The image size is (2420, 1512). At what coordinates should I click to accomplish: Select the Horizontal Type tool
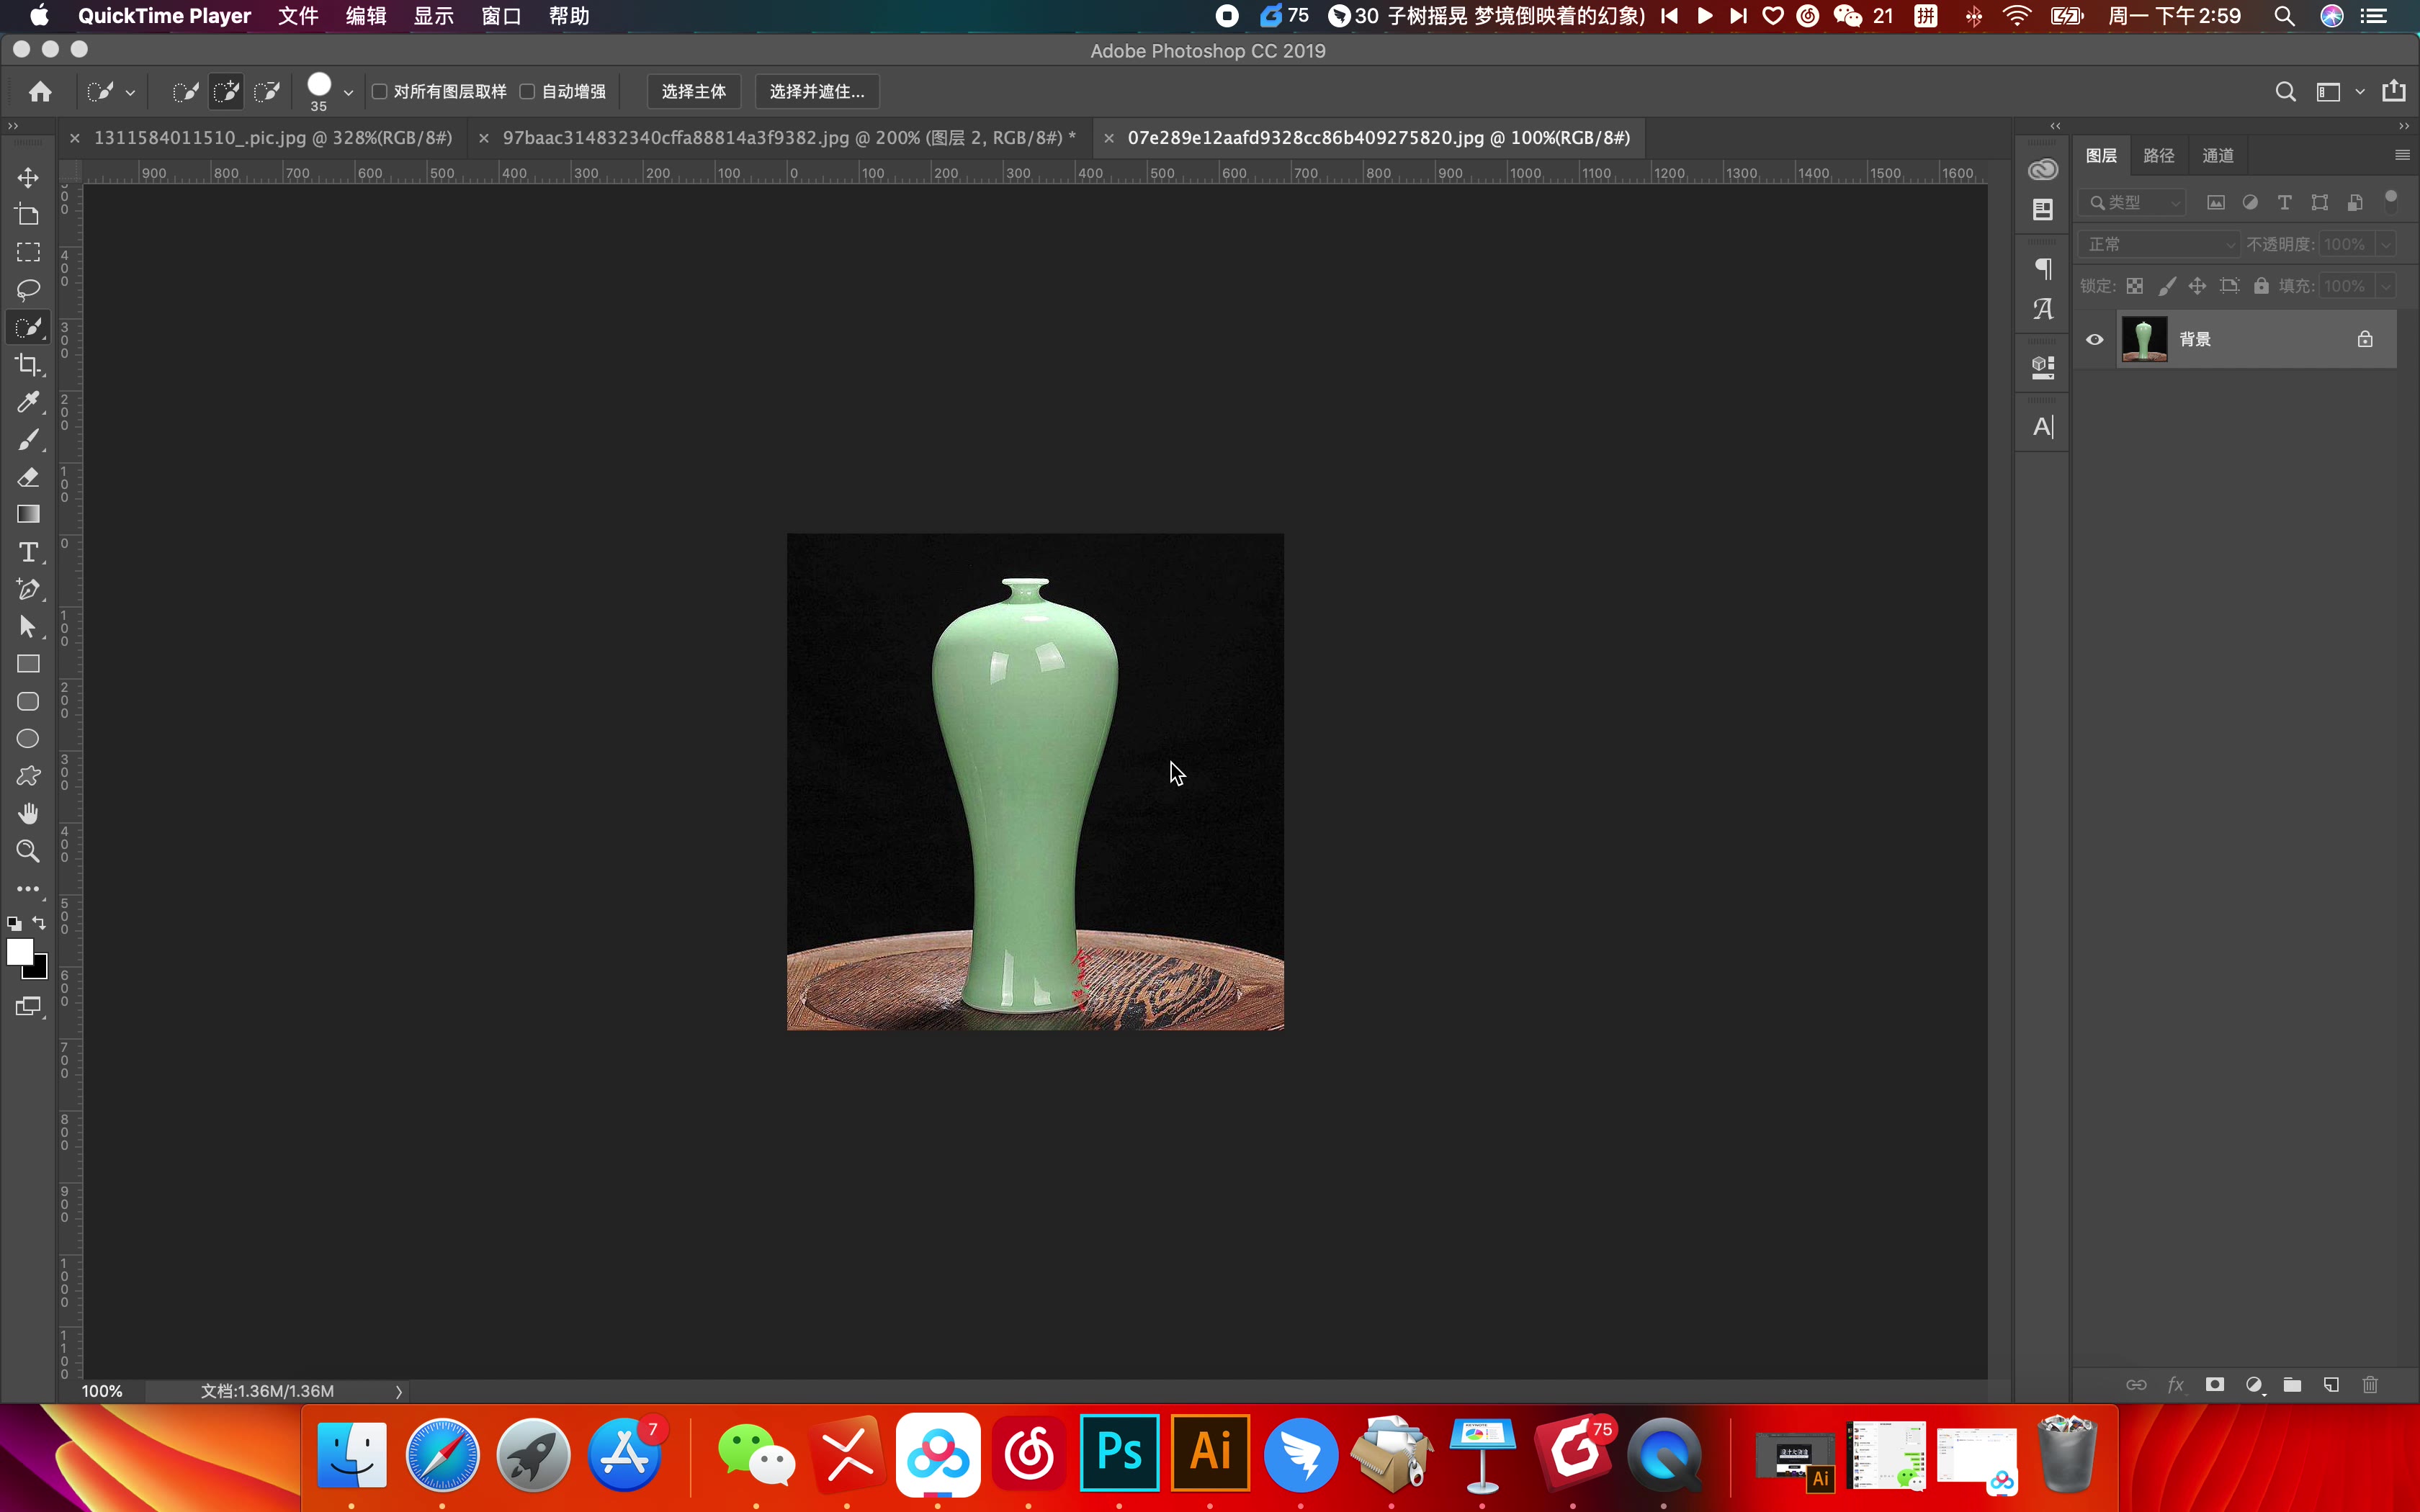pyautogui.click(x=28, y=552)
